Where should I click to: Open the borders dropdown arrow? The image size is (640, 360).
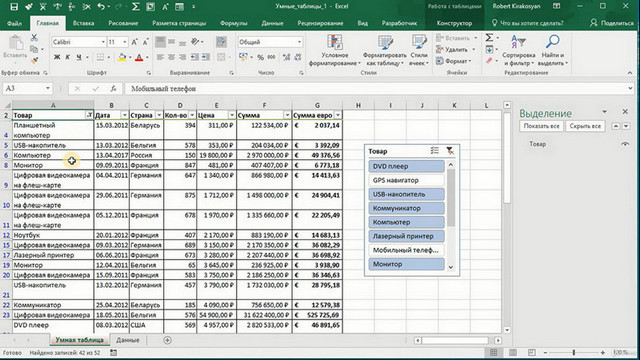tap(109, 57)
